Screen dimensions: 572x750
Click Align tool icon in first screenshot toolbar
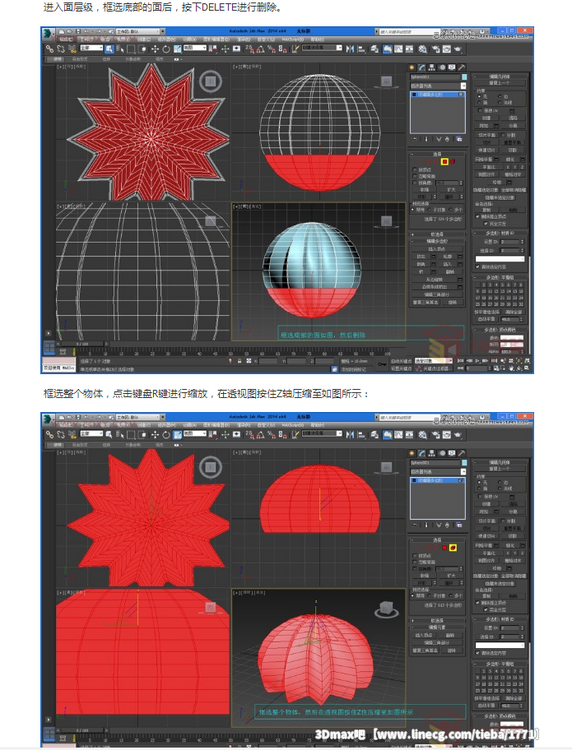tap(362, 49)
